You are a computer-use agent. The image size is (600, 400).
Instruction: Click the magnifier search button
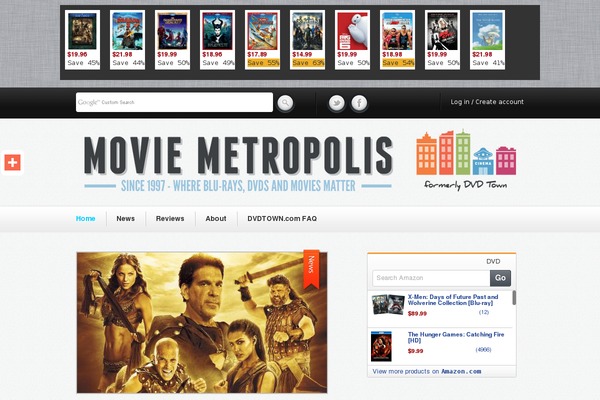point(285,103)
